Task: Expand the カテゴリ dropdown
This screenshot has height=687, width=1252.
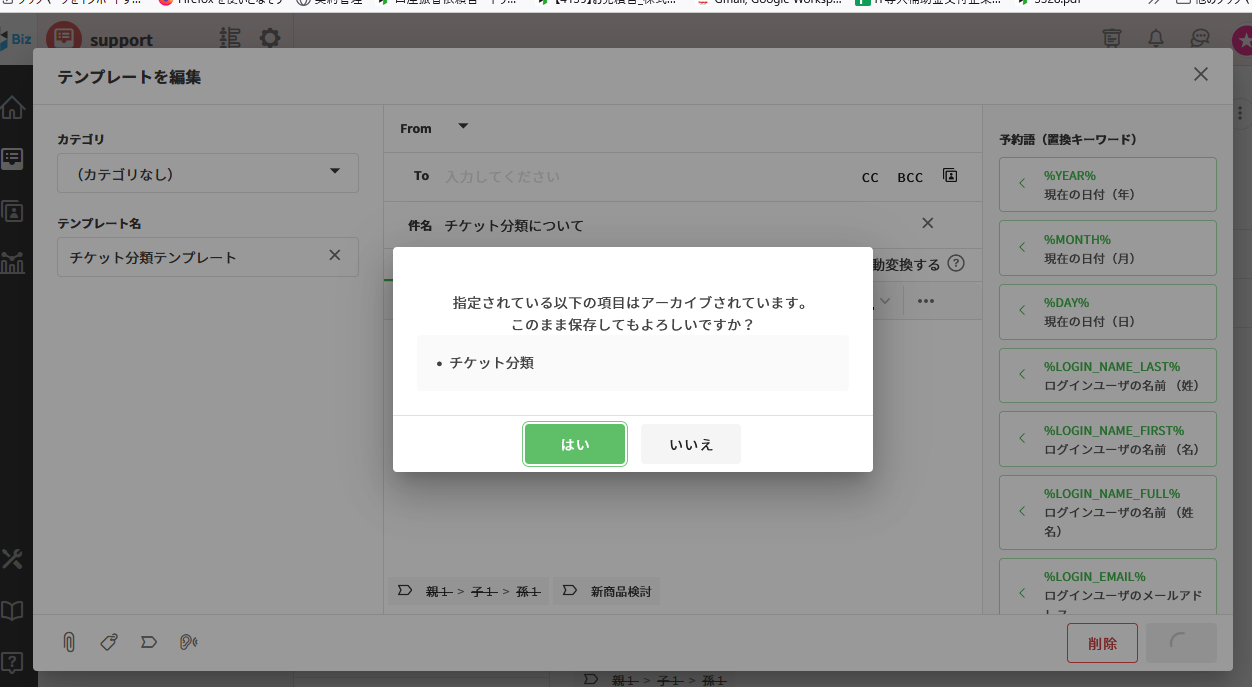Action: [x=335, y=172]
